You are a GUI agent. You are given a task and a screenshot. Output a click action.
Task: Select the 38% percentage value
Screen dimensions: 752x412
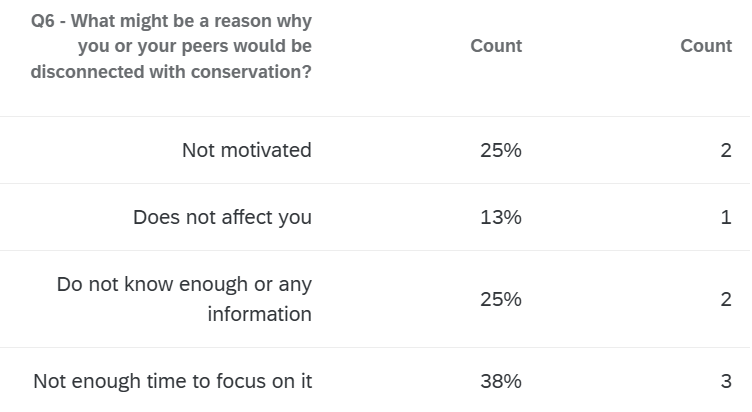[x=500, y=381]
